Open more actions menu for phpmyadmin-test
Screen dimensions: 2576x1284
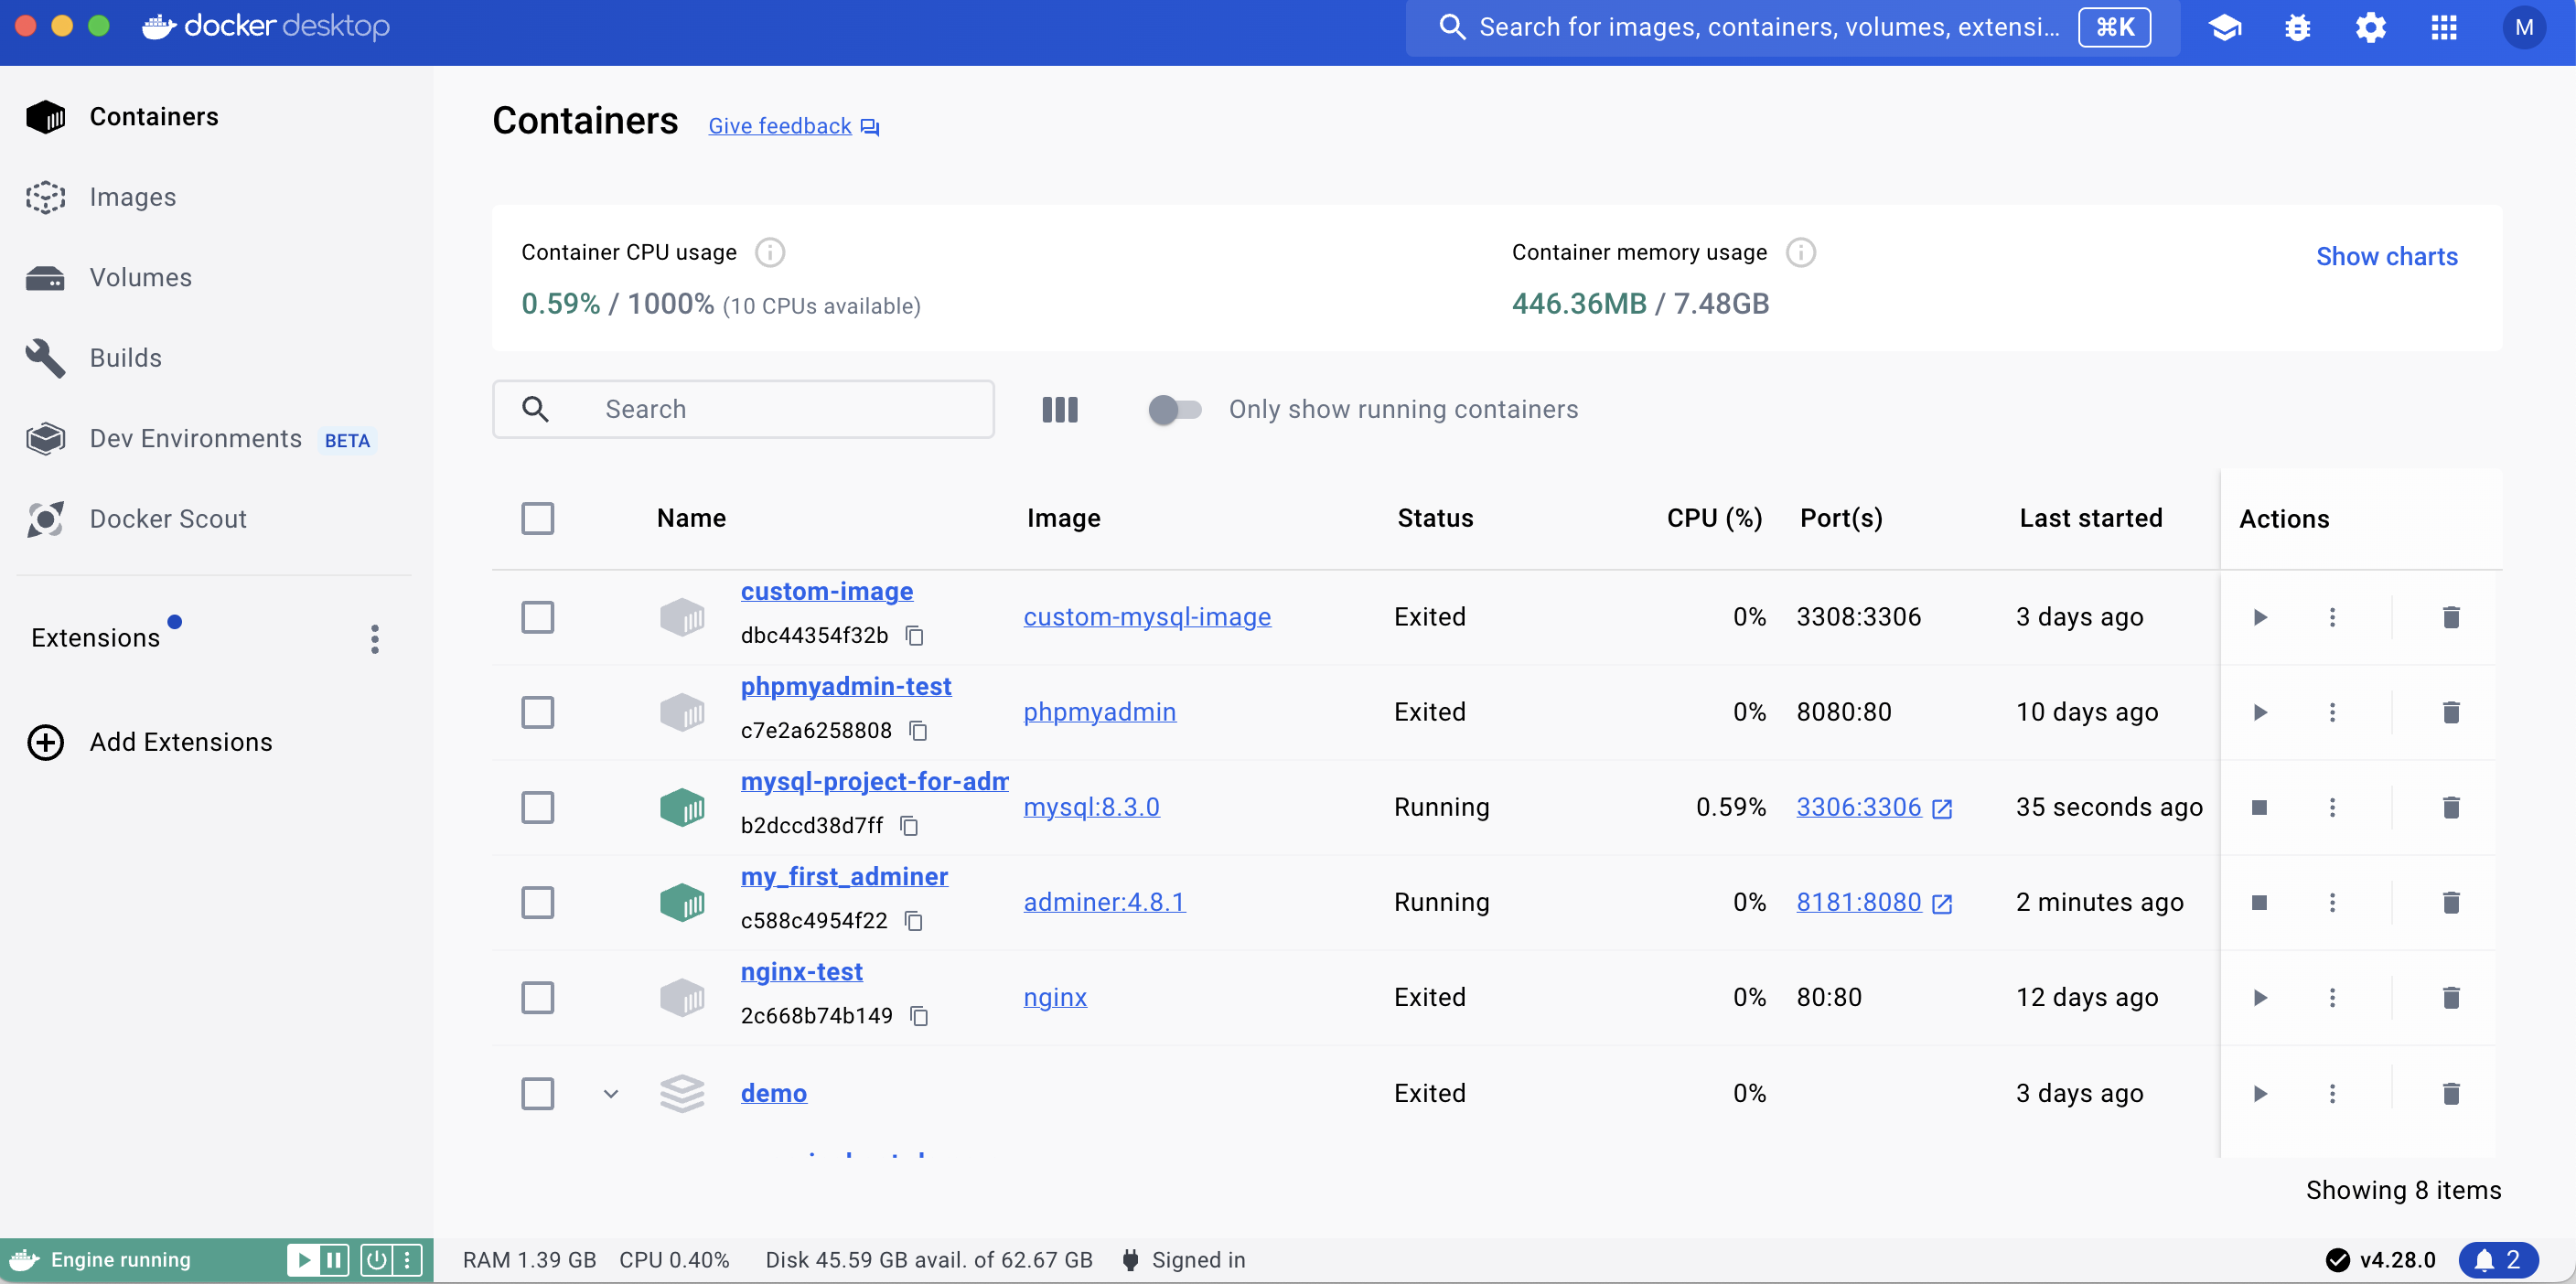point(2332,712)
